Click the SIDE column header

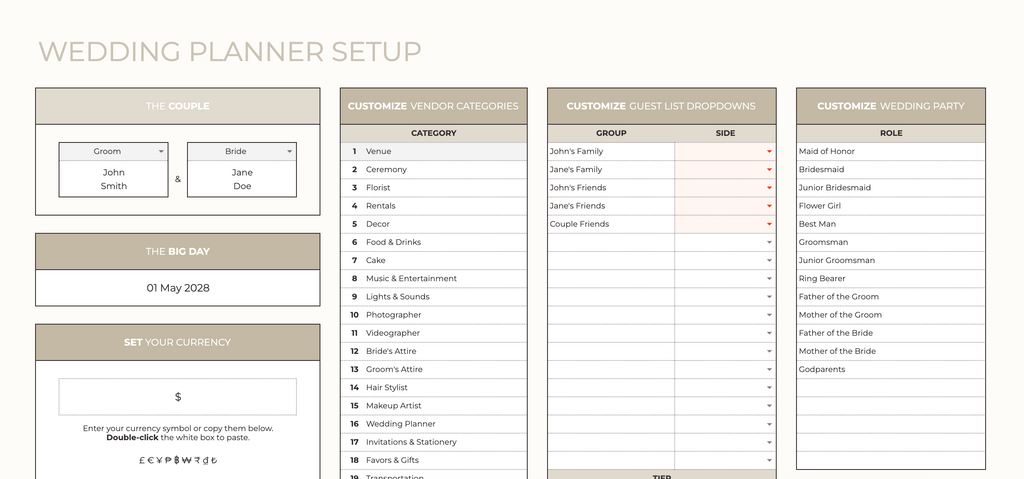(x=726, y=133)
